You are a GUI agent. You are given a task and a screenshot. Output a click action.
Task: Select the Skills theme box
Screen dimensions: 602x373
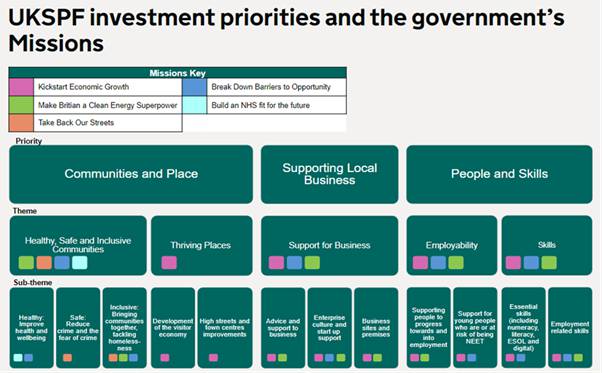tap(547, 245)
